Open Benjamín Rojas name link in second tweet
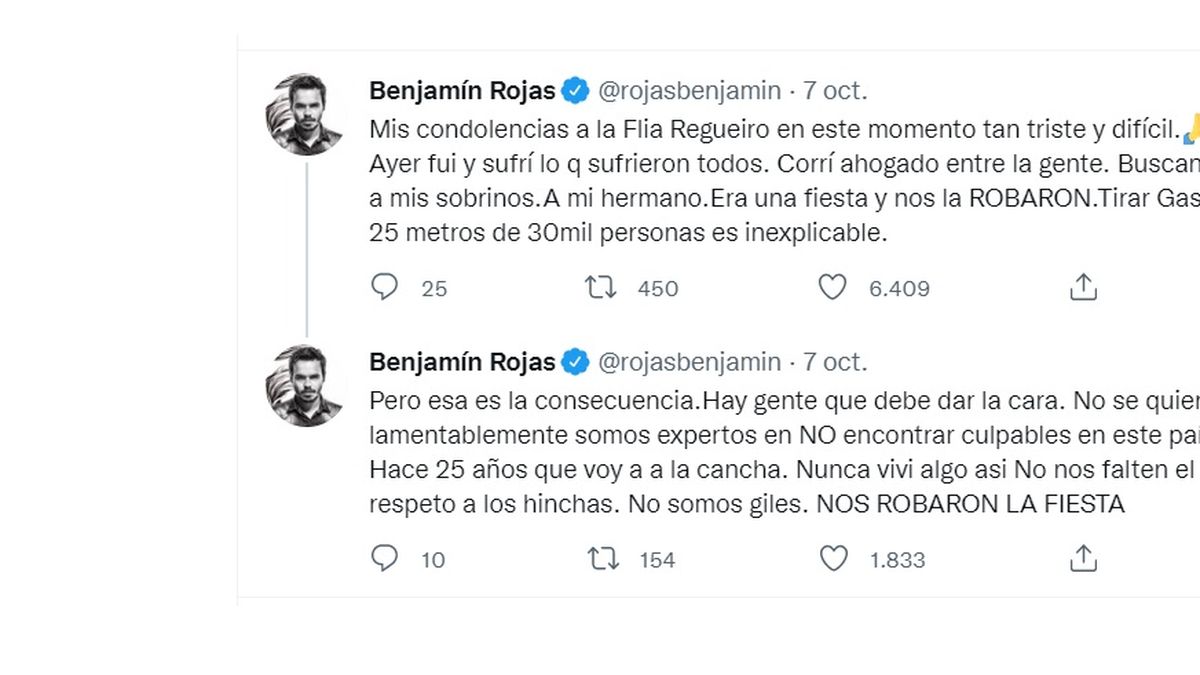The height and width of the screenshot is (675, 1200). pos(462,362)
